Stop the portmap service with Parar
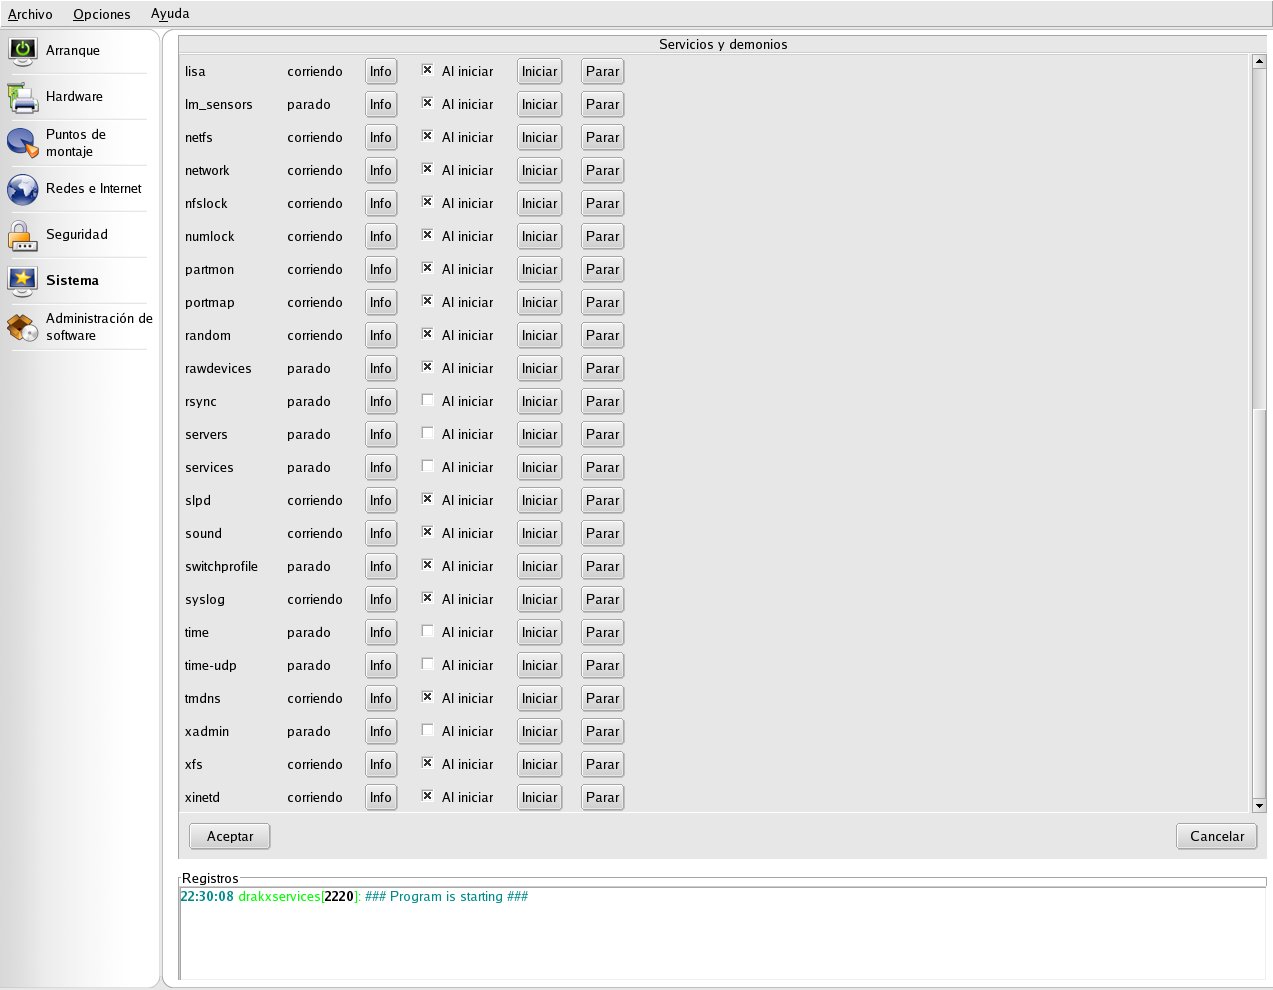The width and height of the screenshot is (1273, 990). pyautogui.click(x=602, y=302)
